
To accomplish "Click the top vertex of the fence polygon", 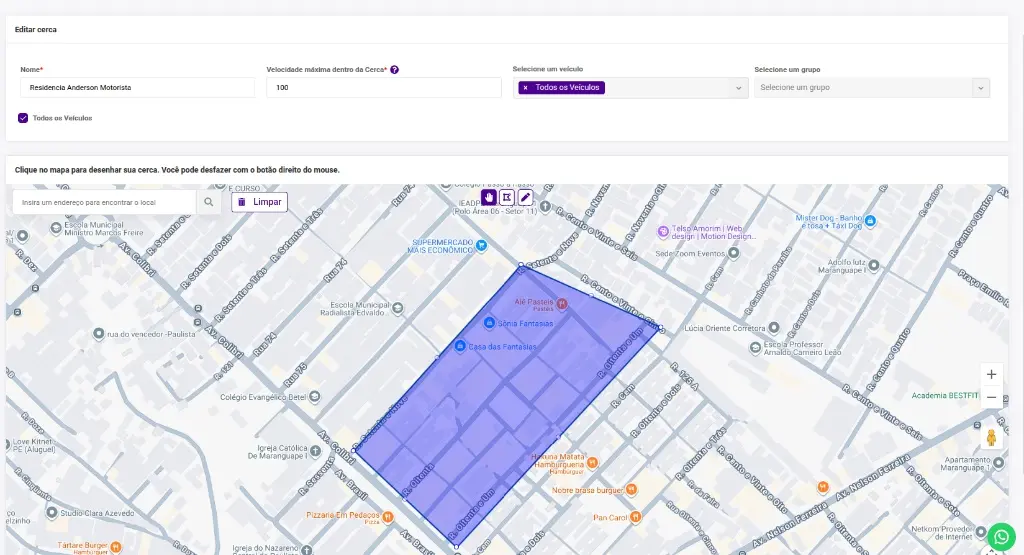I will pyautogui.click(x=520, y=265).
